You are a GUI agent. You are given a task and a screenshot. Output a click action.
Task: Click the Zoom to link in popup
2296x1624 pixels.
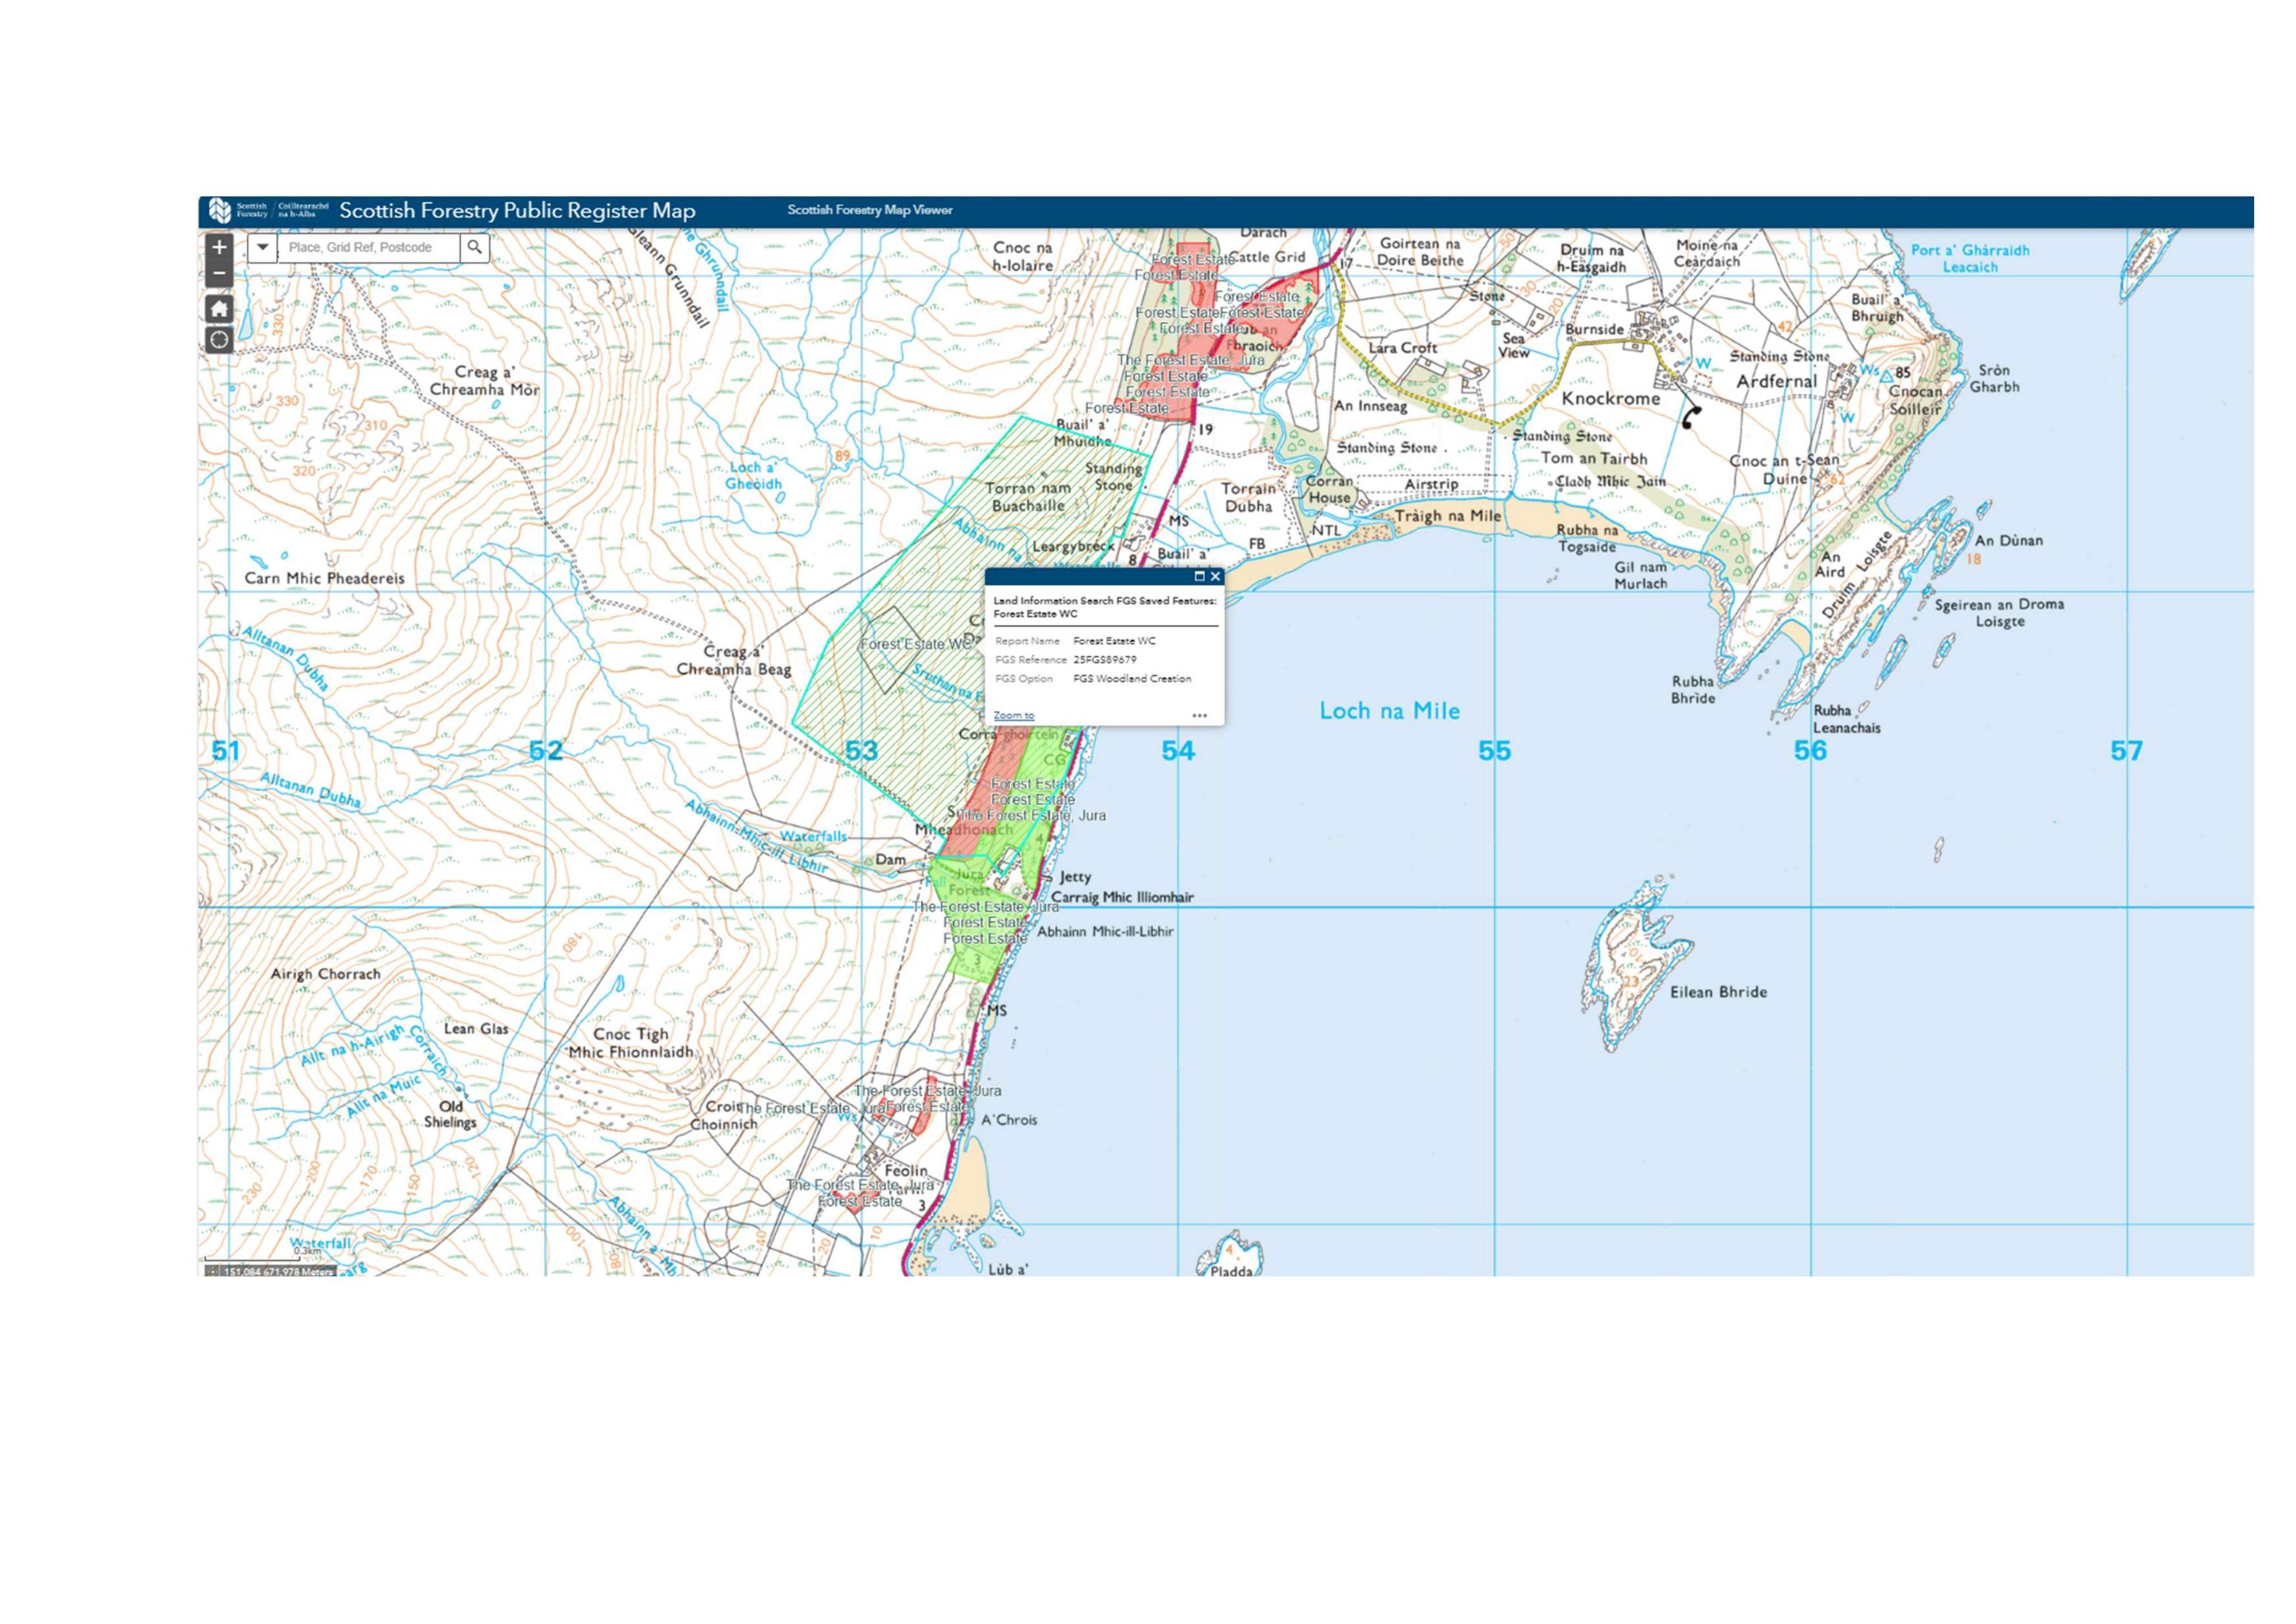1013,715
